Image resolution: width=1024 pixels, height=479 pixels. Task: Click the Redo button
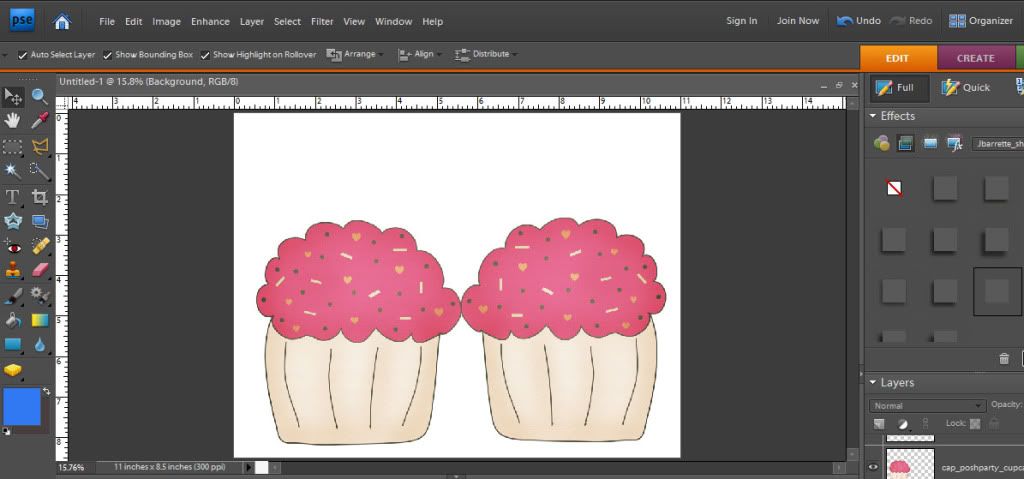tap(911, 21)
